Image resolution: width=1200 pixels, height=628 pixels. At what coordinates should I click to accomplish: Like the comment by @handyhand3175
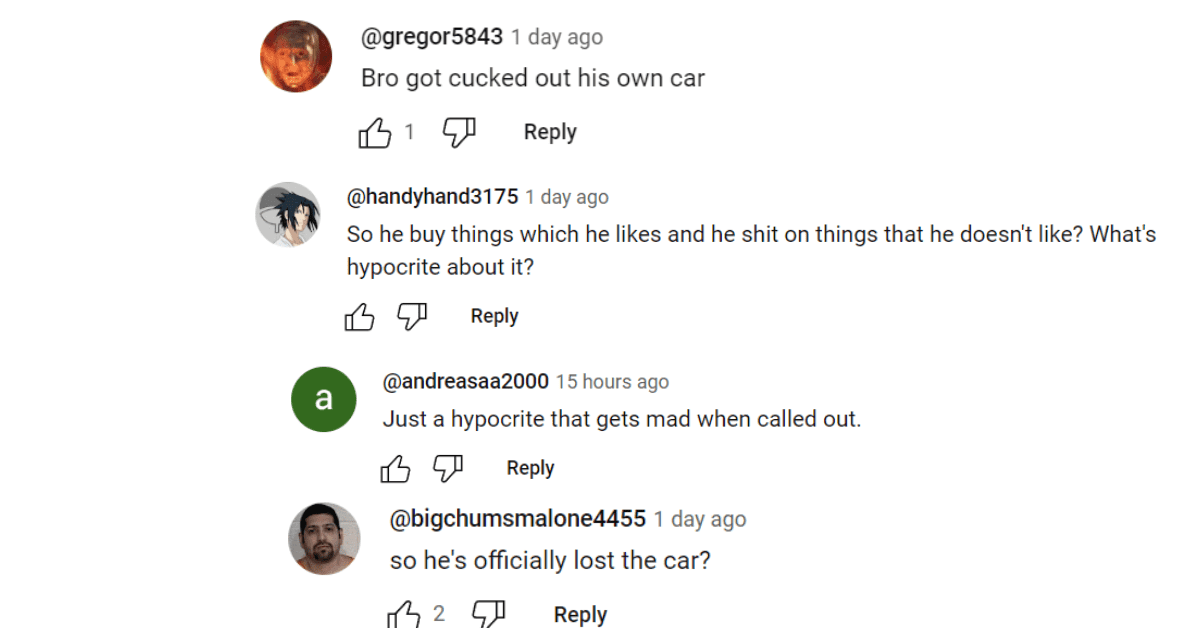click(359, 317)
